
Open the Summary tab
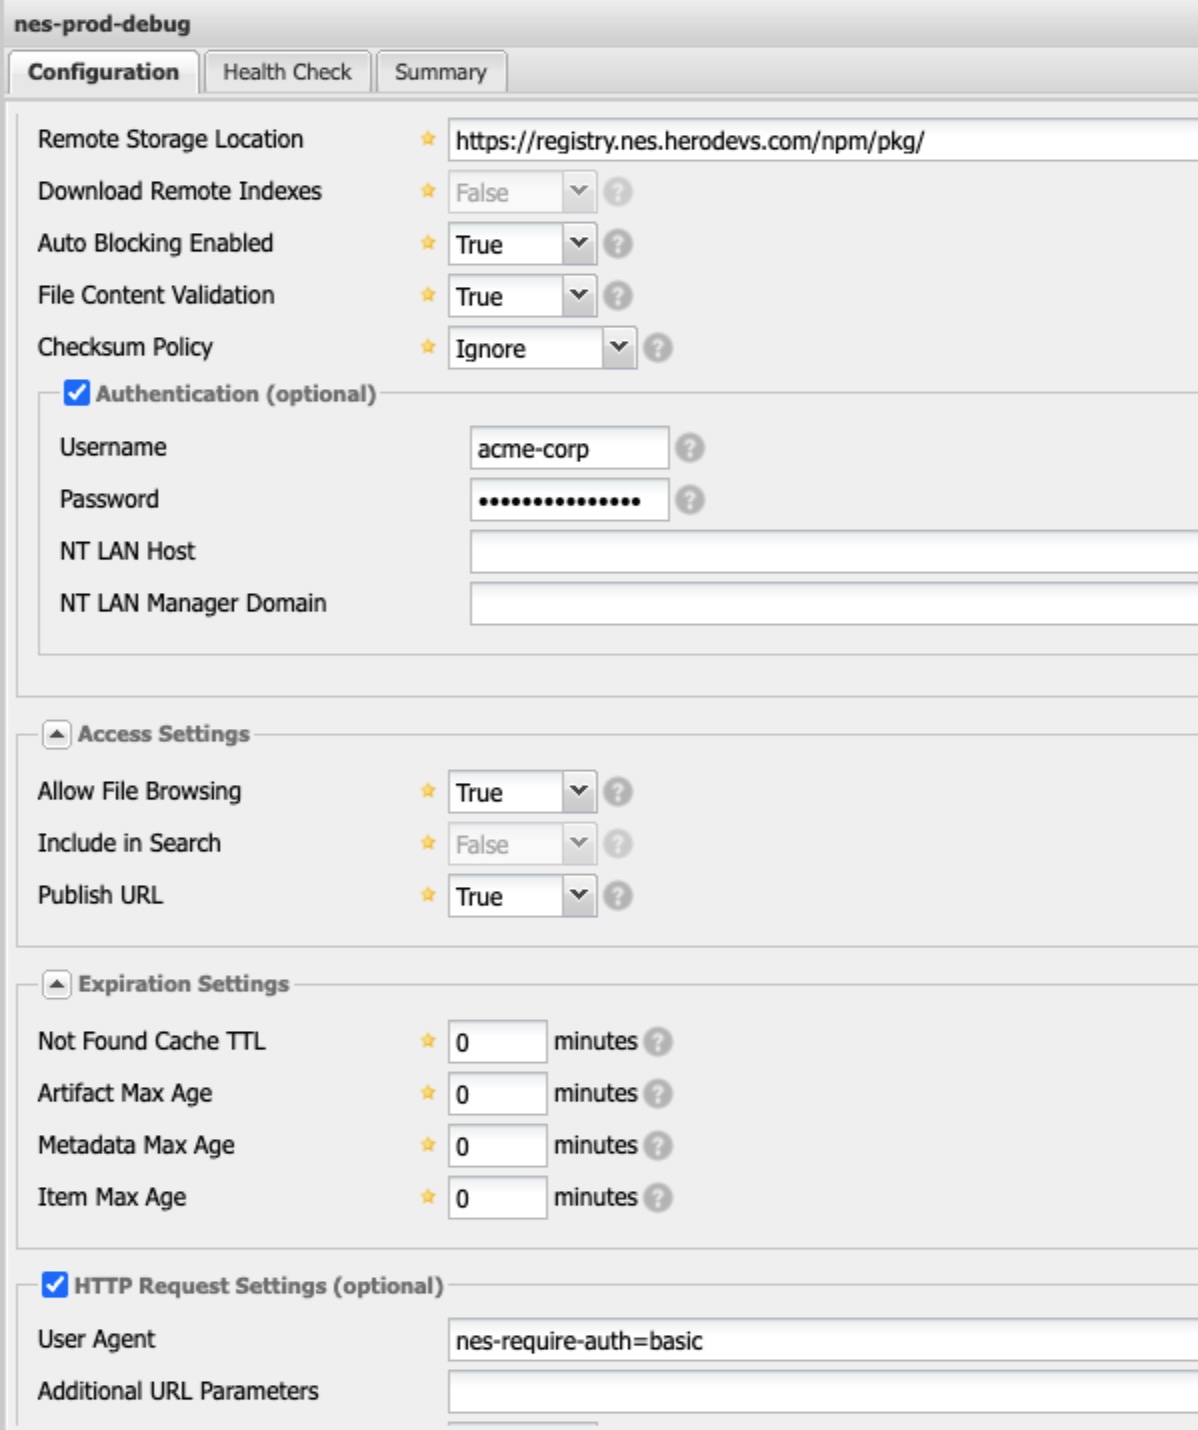click(x=441, y=71)
